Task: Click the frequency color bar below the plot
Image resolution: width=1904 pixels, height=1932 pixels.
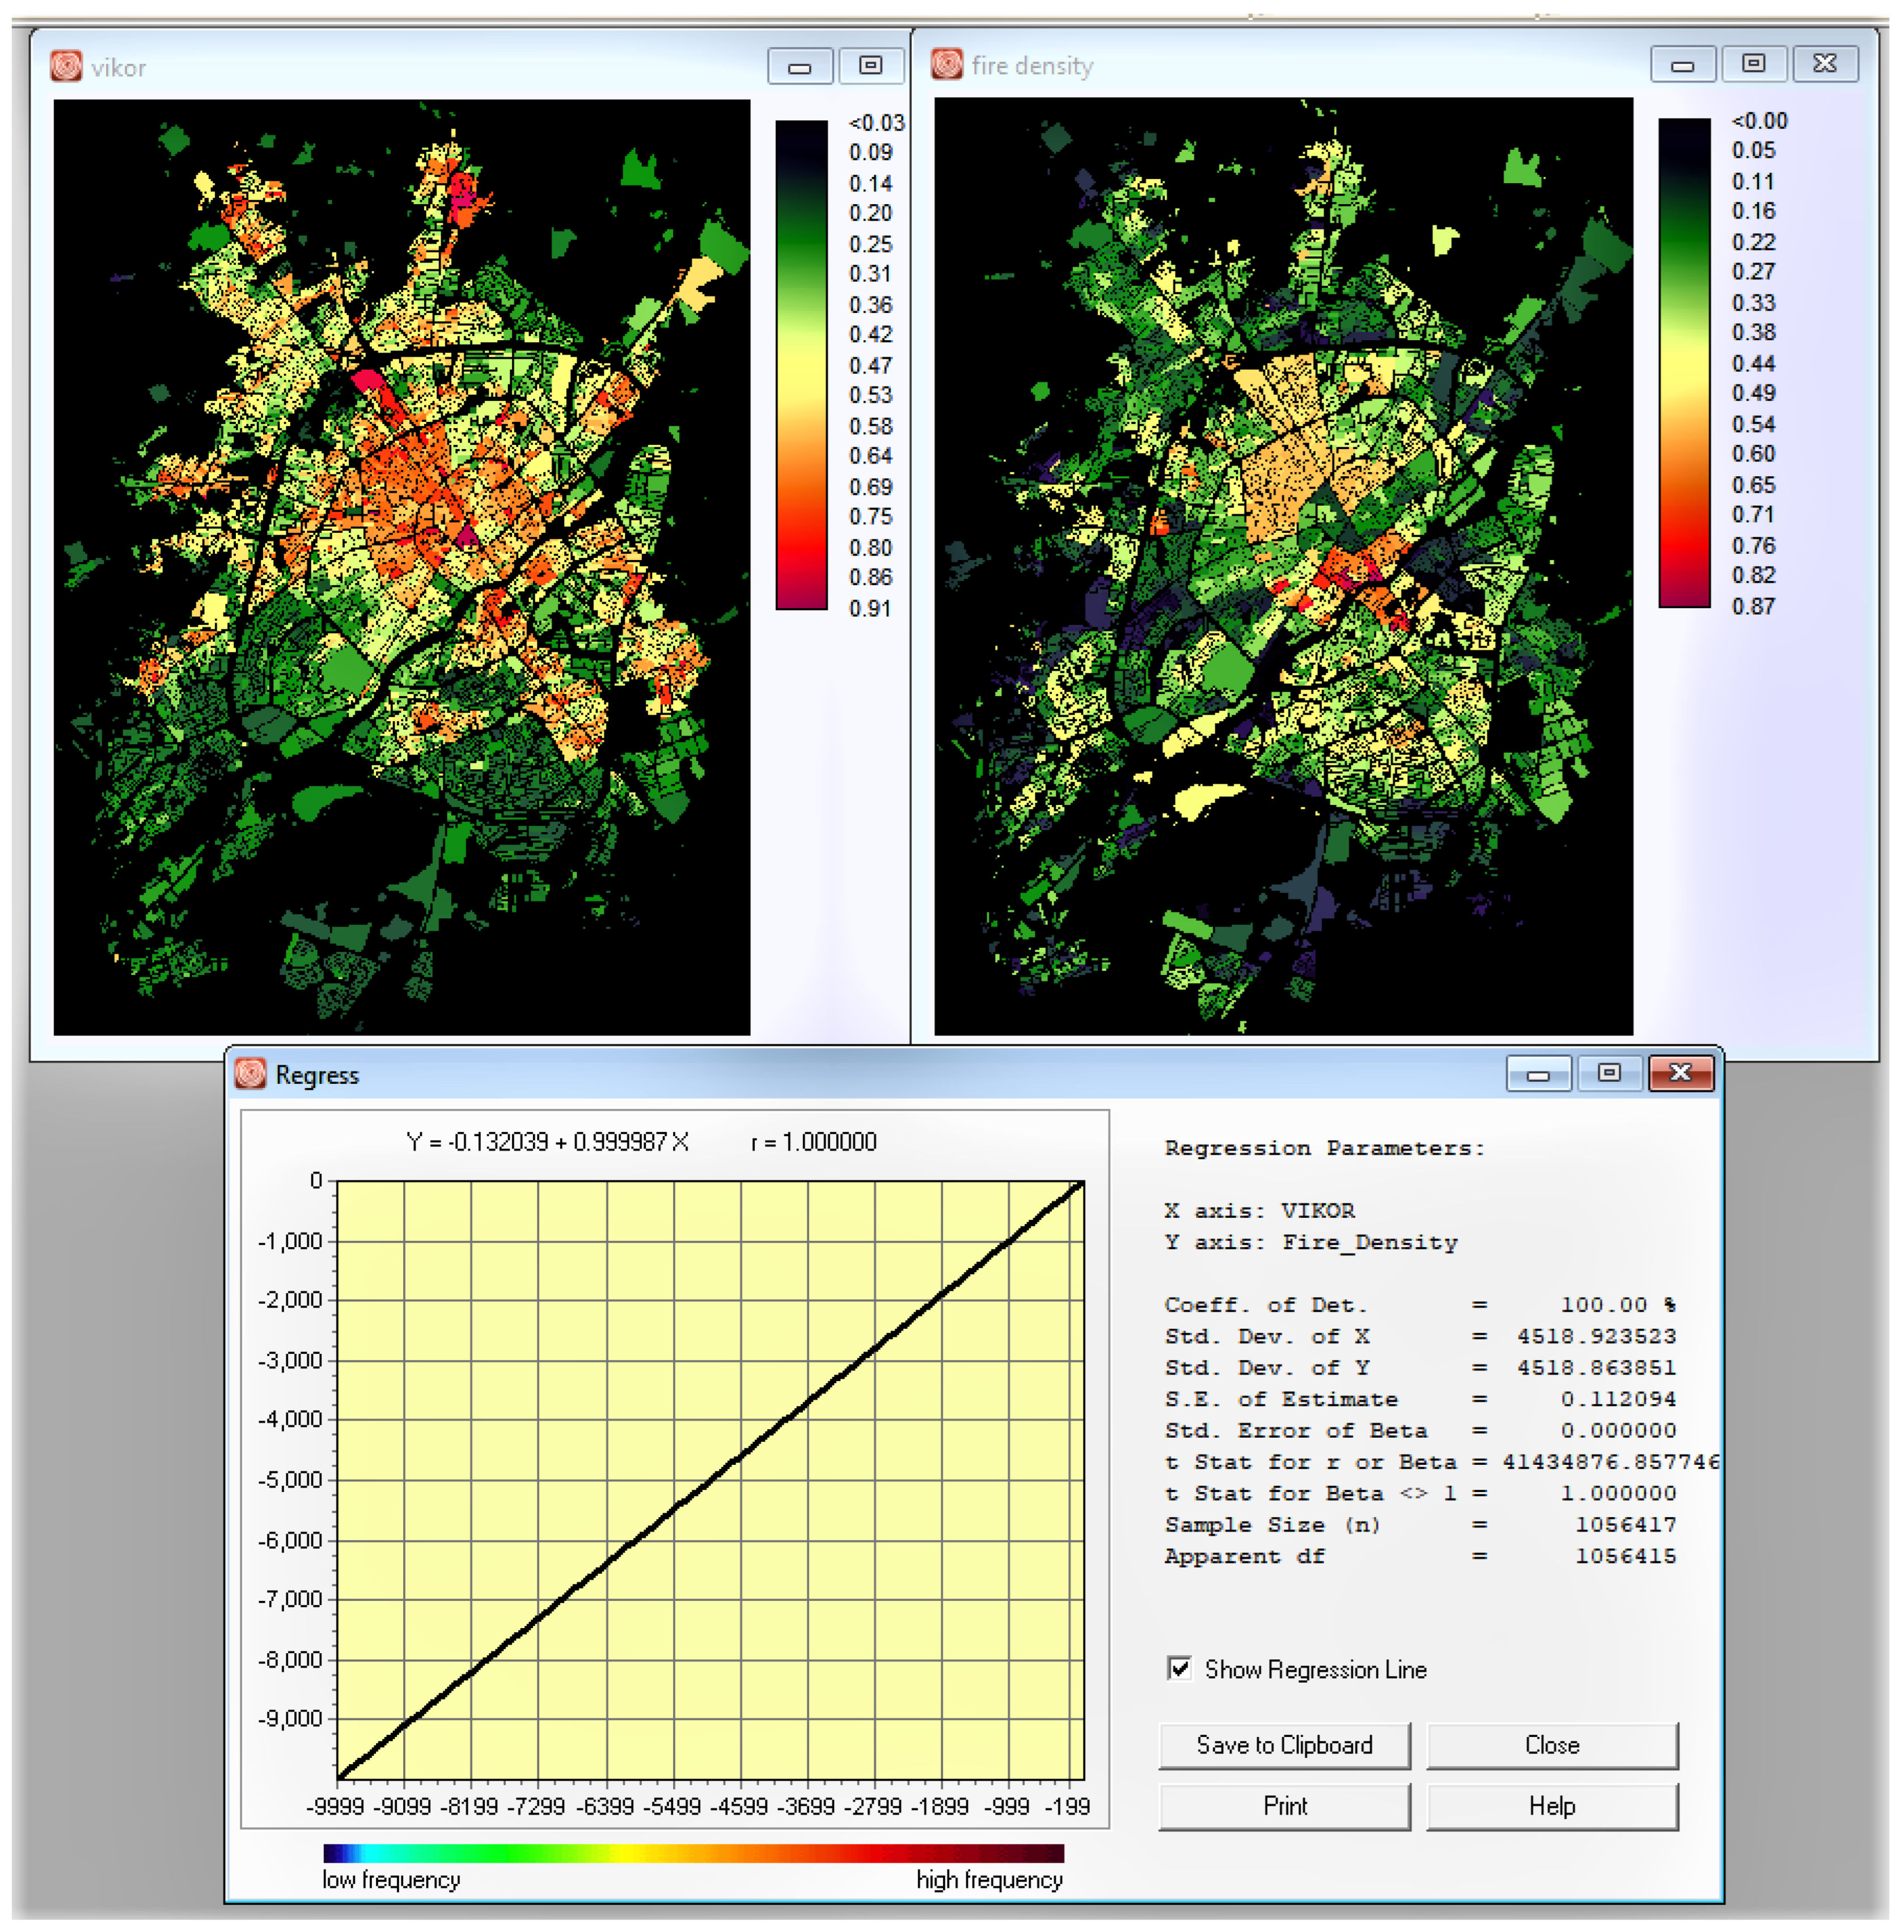Action: 693,1853
